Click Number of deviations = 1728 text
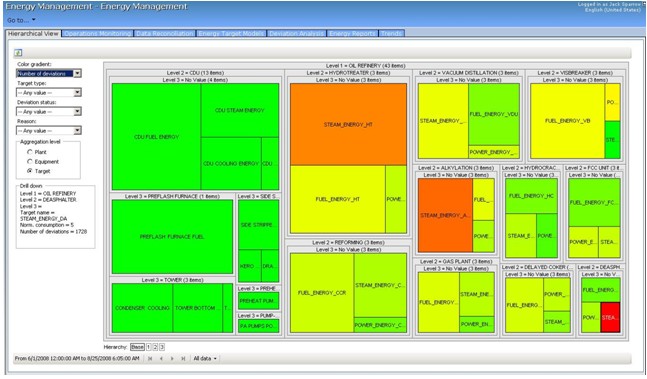This screenshot has height=379, width=647. 53,231
